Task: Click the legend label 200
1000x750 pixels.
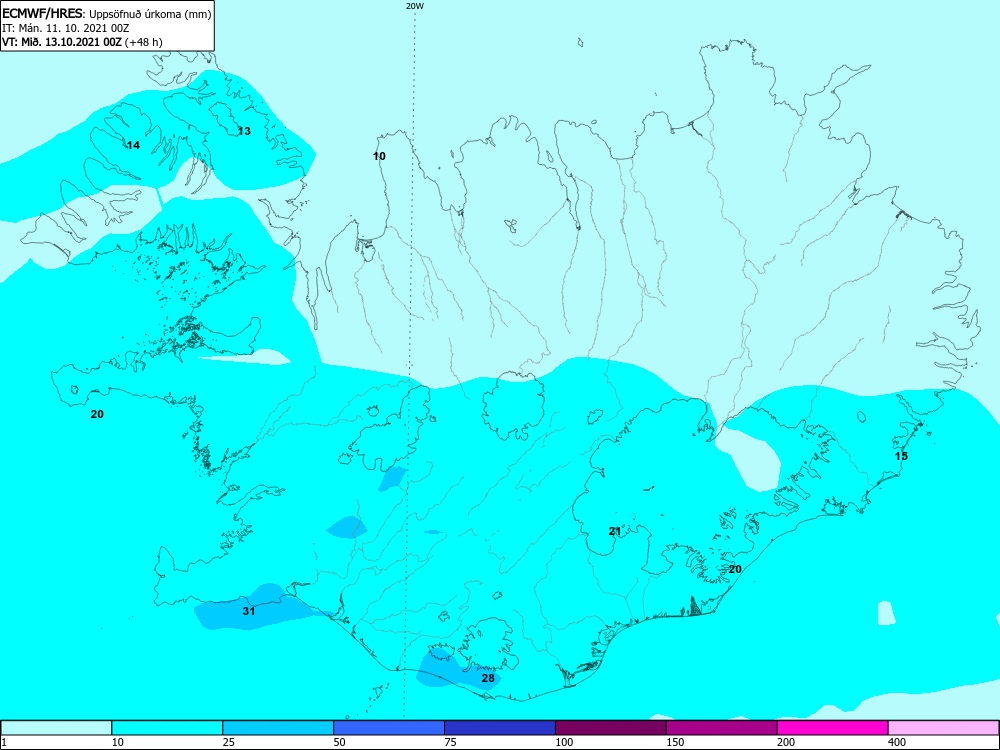Action: tap(786, 742)
